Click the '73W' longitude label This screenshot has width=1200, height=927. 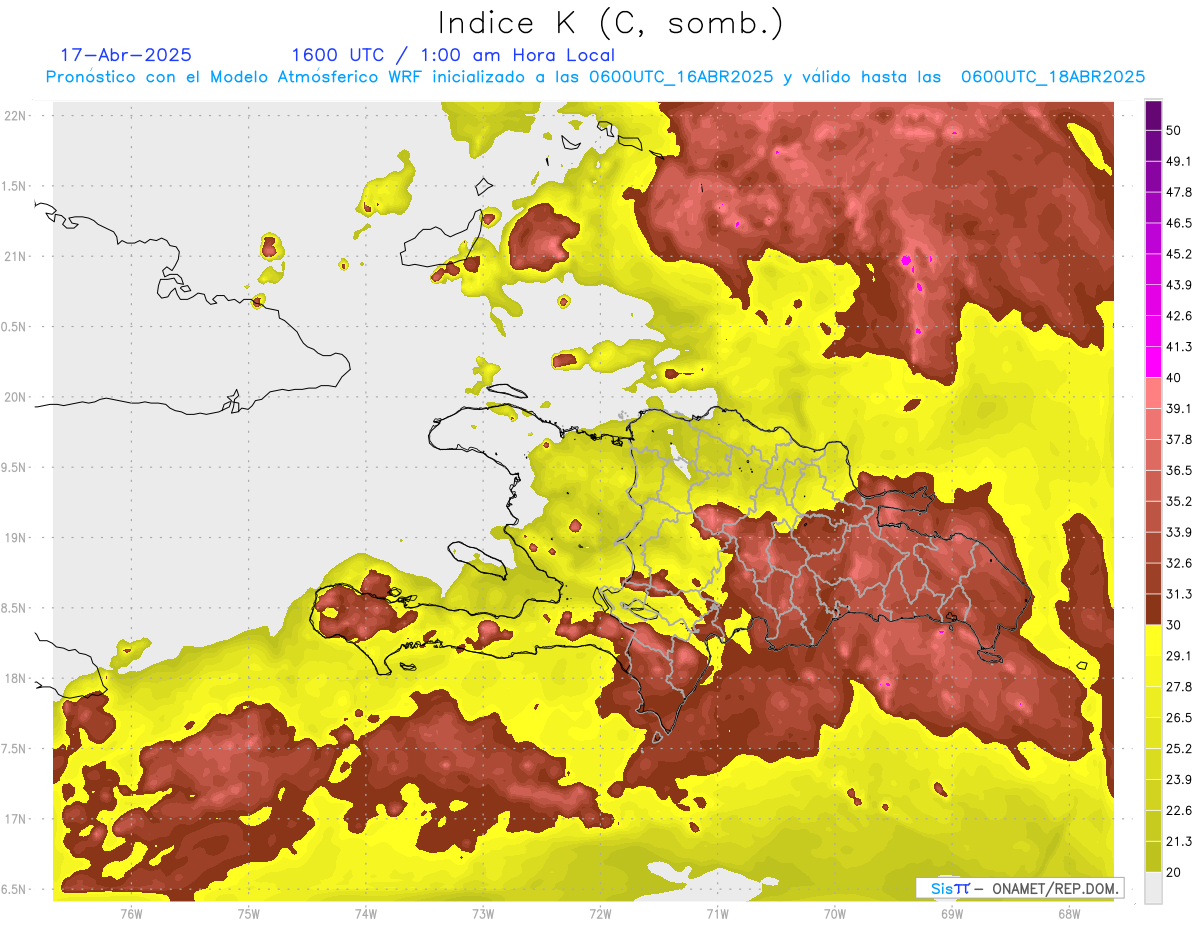(483, 913)
